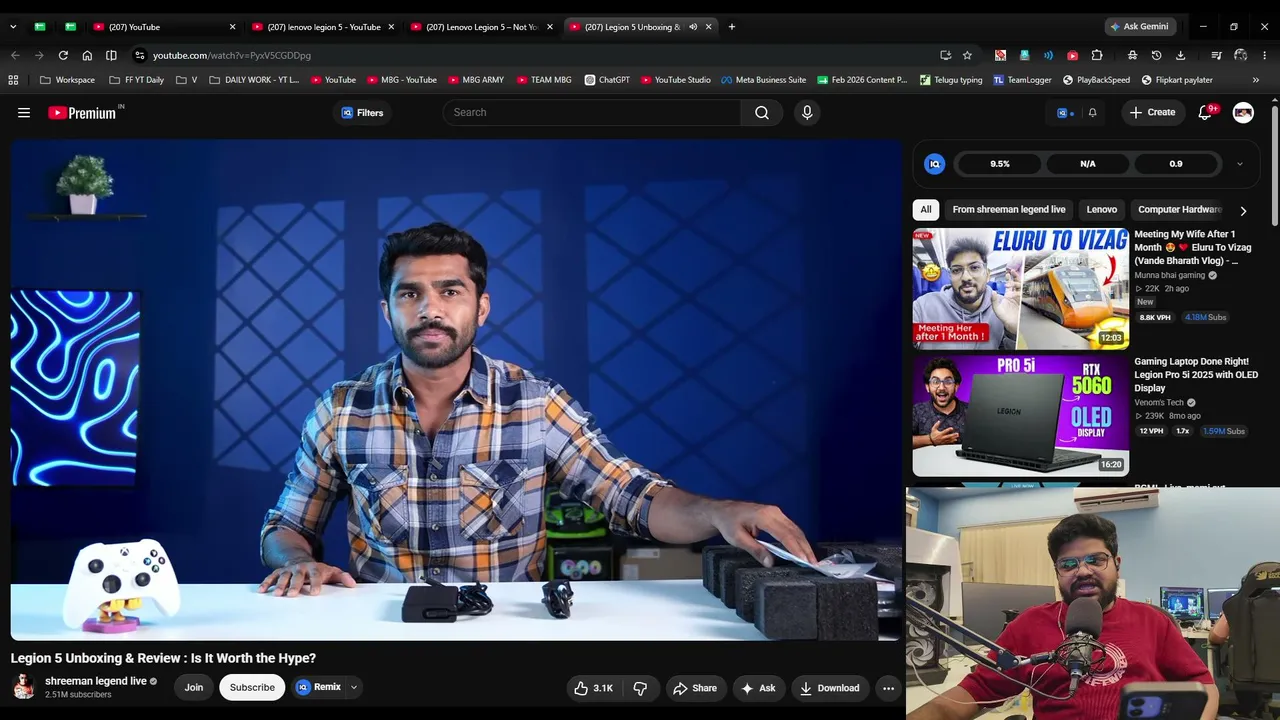Open the Flipkart paylater bookmark
The image size is (1280, 720).
click(1177, 80)
